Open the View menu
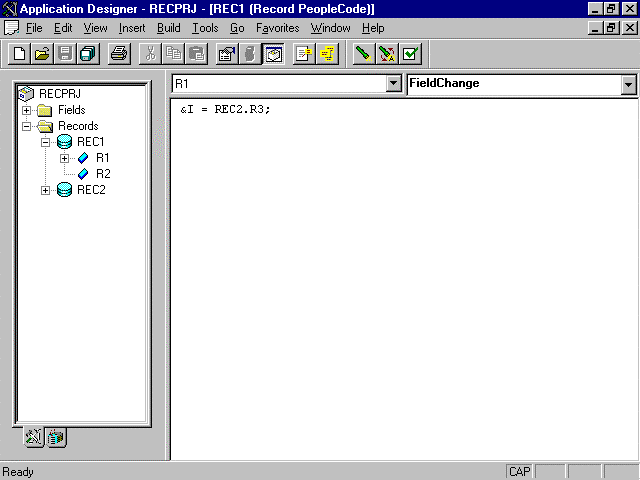The image size is (640, 480). coord(96,28)
